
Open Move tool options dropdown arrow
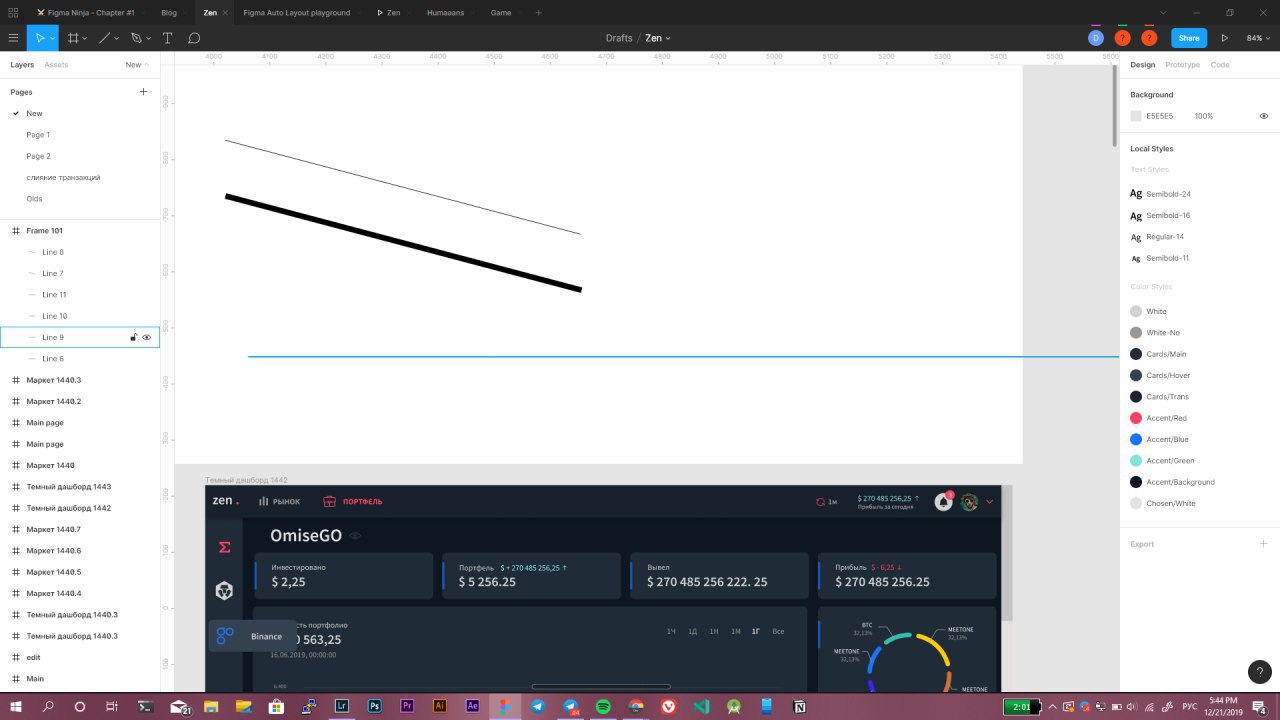point(52,38)
